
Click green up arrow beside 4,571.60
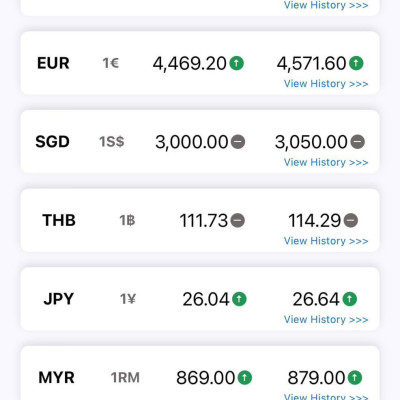tap(356, 63)
